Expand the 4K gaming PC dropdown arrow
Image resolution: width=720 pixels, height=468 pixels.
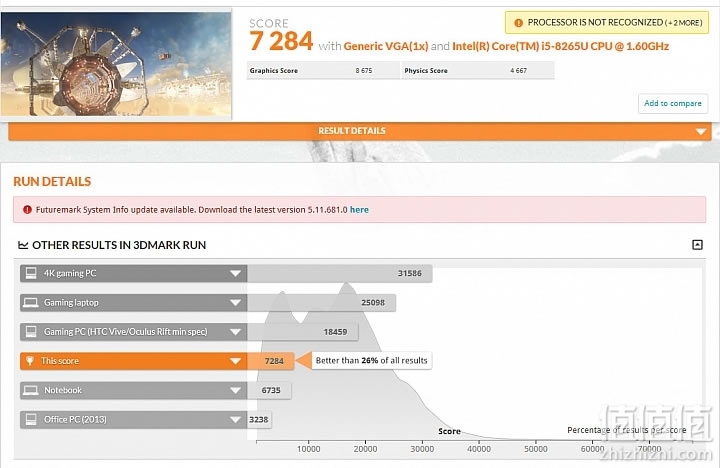(236, 274)
